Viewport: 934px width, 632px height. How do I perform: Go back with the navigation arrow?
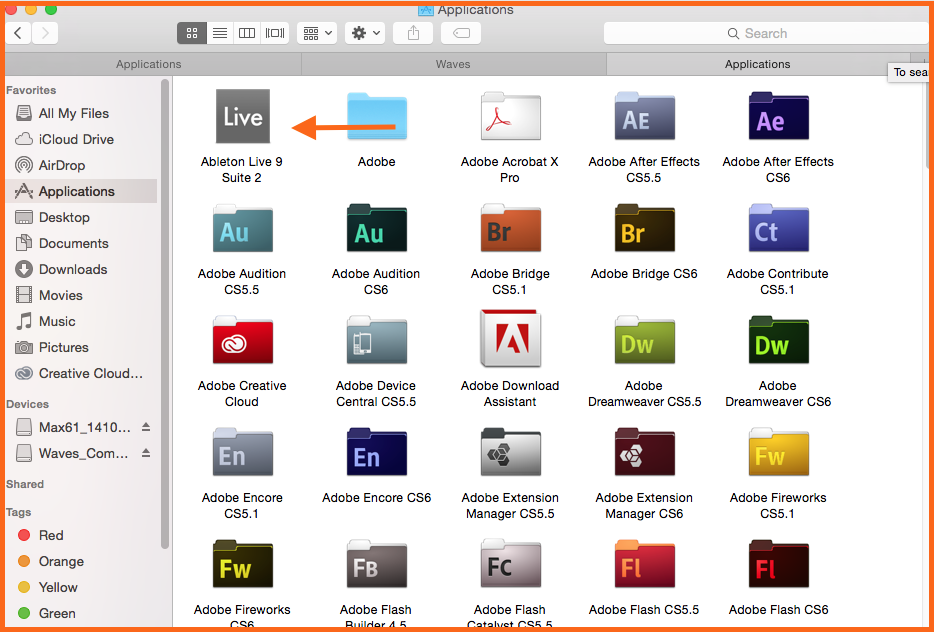click(x=17, y=33)
